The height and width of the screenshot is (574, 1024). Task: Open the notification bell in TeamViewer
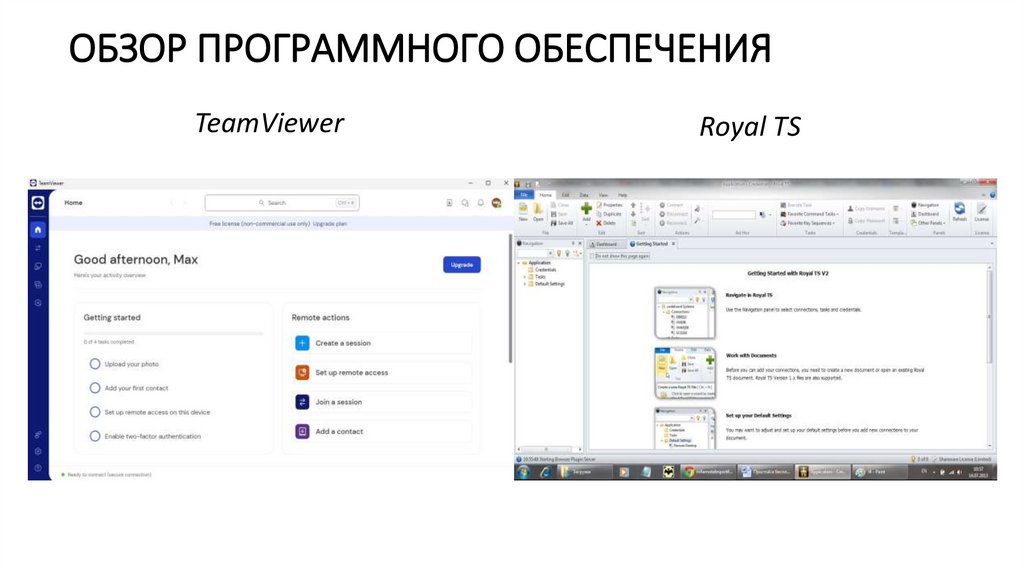[x=481, y=203]
